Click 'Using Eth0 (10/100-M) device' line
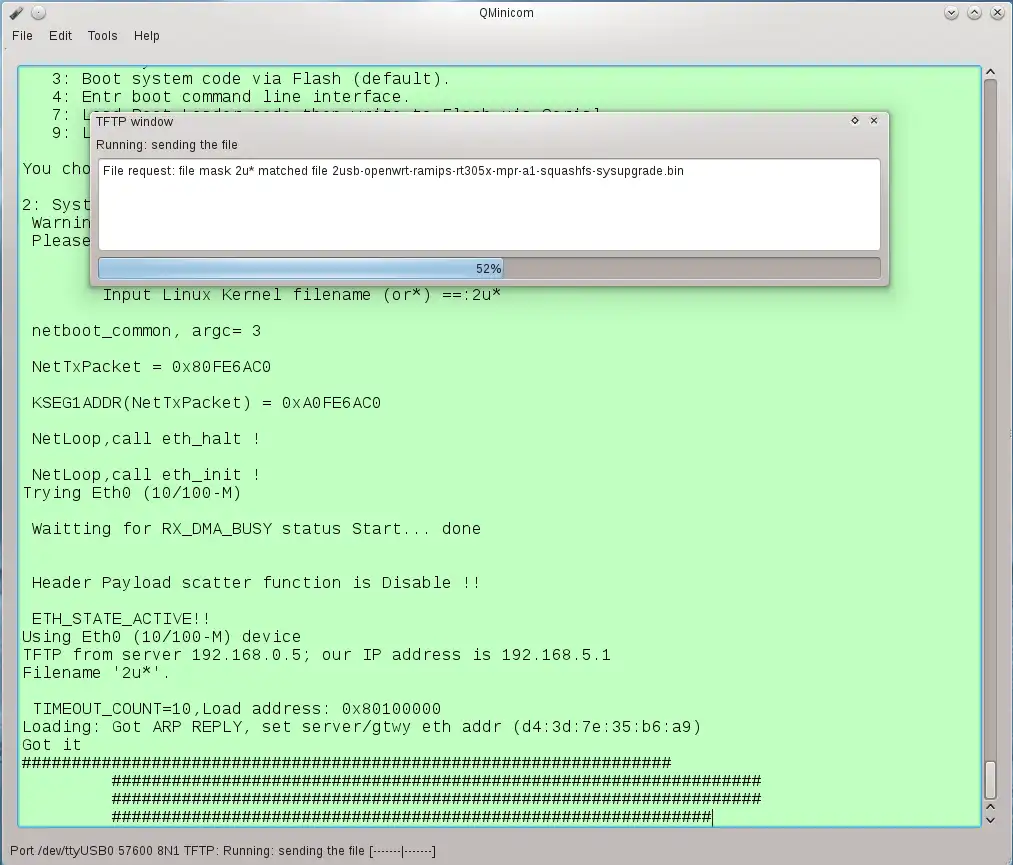Image resolution: width=1013 pixels, height=865 pixels. pos(162,637)
